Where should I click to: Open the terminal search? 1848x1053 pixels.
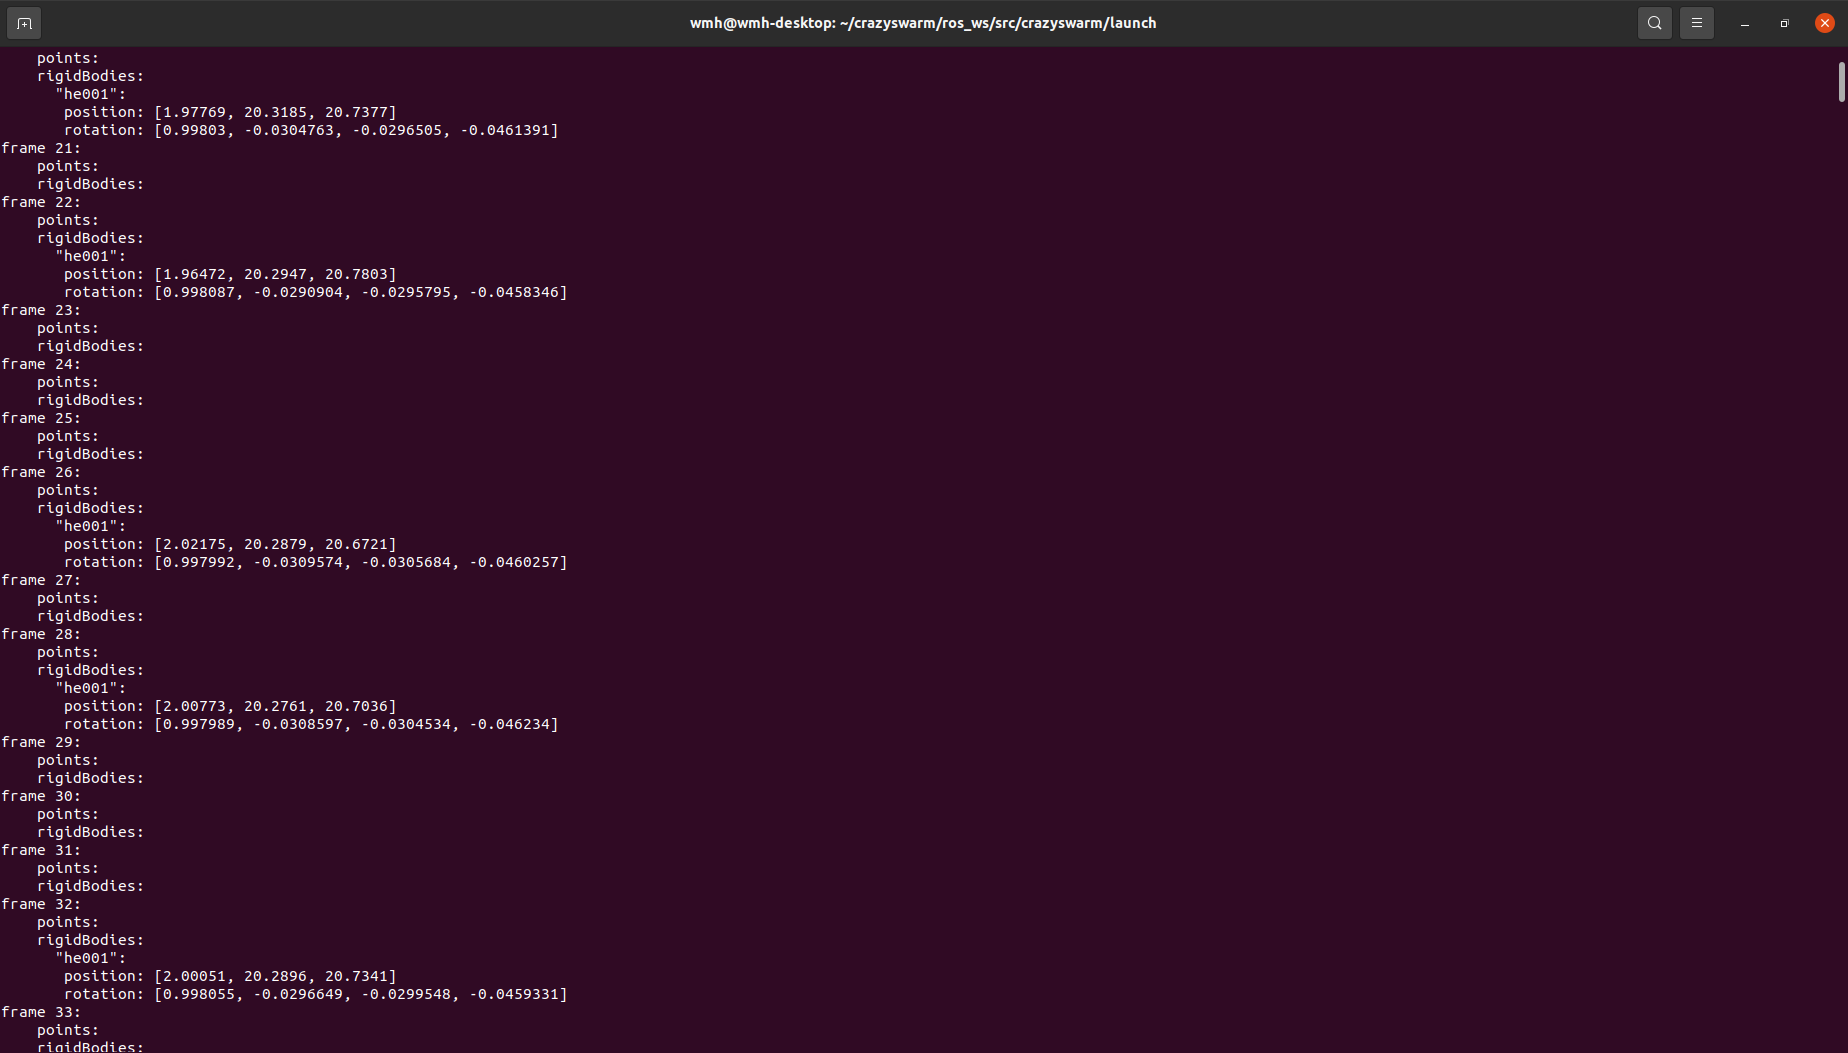(x=1655, y=23)
